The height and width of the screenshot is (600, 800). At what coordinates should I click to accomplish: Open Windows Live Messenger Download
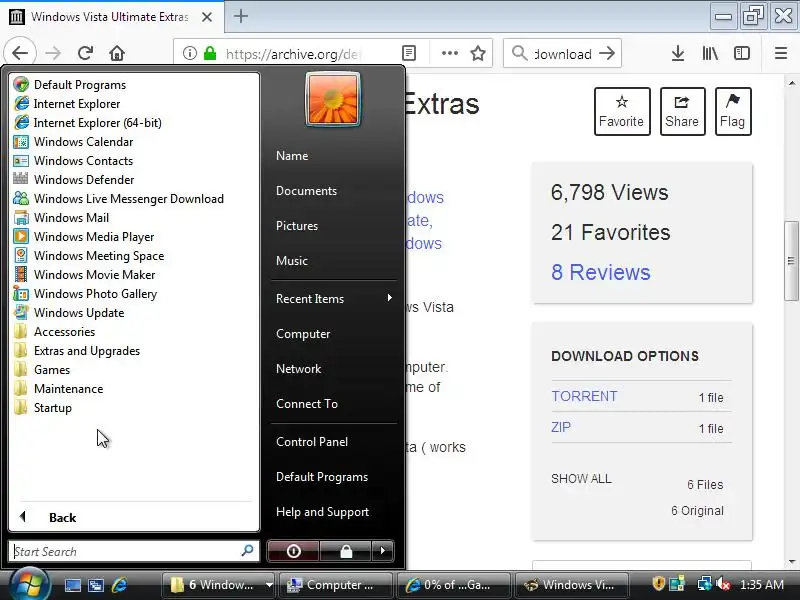pyautogui.click(x=129, y=199)
